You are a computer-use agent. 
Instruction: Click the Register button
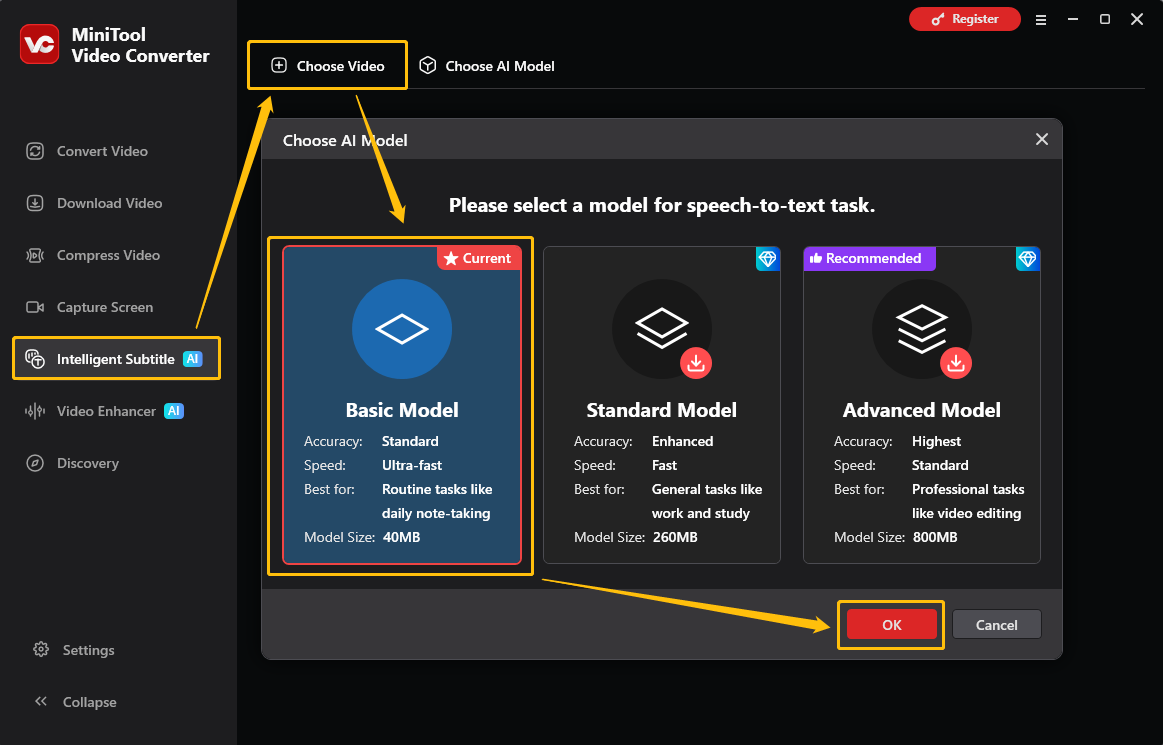964,19
